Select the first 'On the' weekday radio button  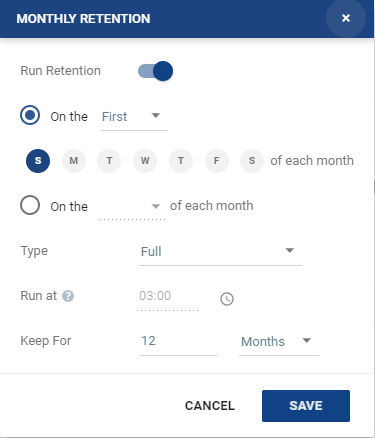click(x=30, y=115)
